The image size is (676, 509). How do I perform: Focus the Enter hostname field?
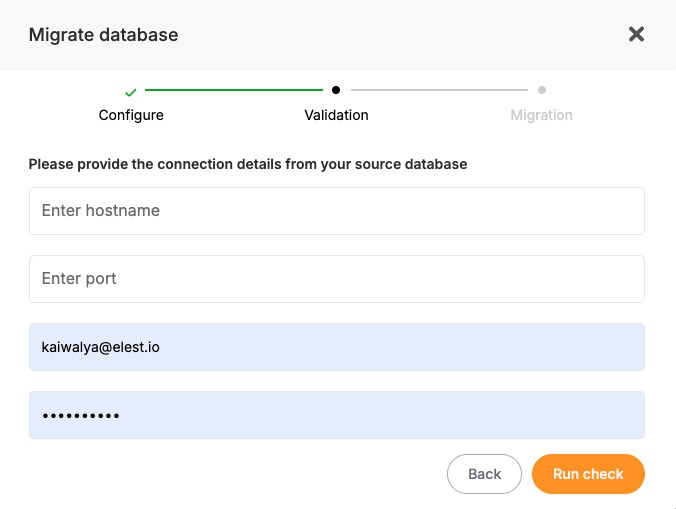tap(336, 211)
